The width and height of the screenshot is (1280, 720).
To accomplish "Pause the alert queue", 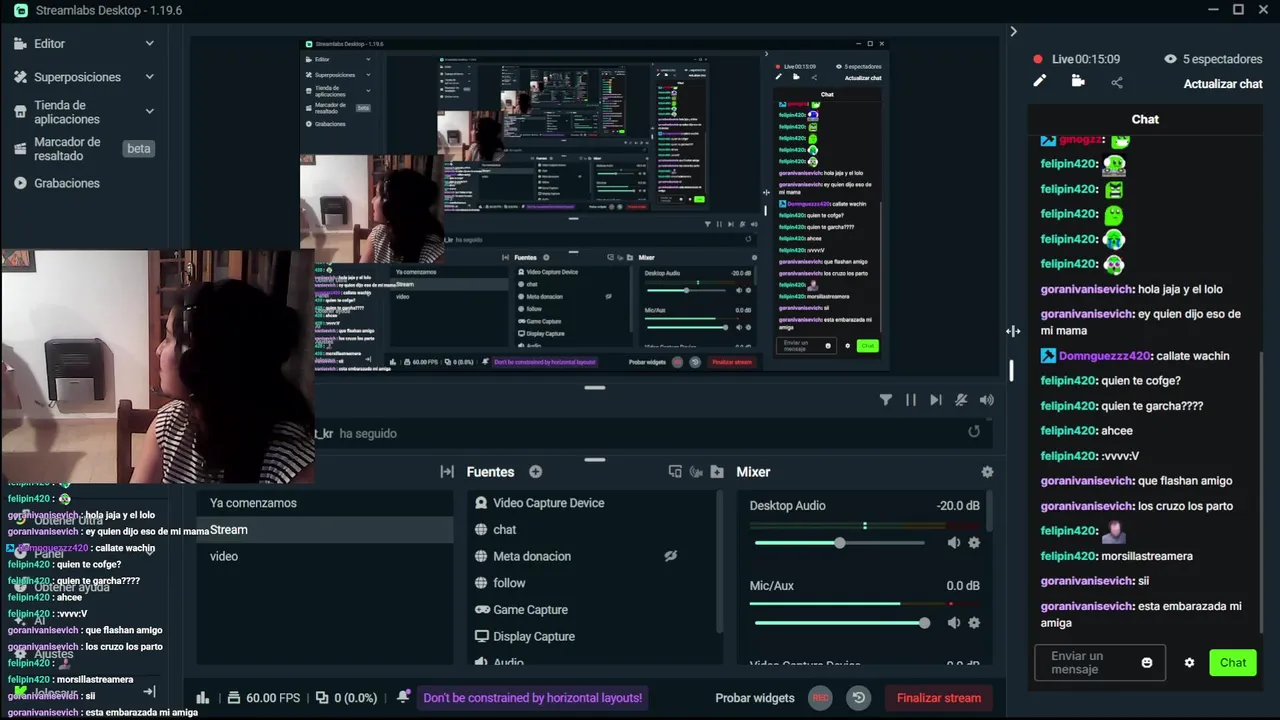I will tap(911, 400).
